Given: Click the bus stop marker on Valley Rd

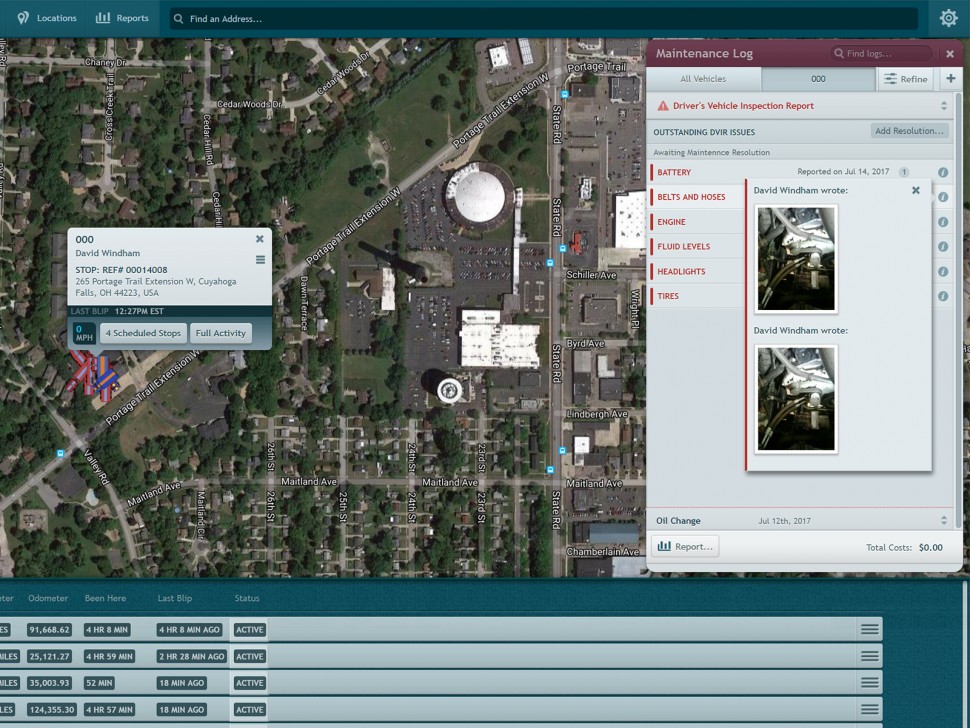Looking at the screenshot, I should pos(60,453).
